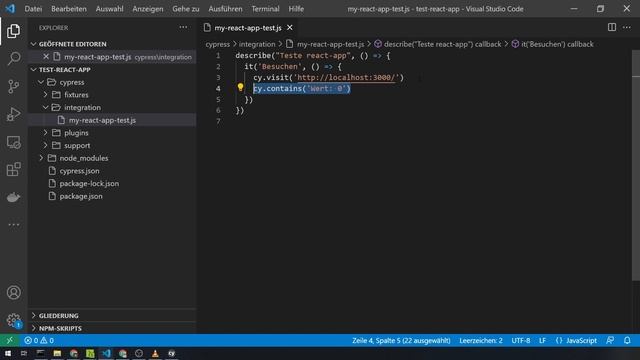Change indentation via Leerzeichen: 2
The height and width of the screenshot is (360, 640).
point(480,340)
